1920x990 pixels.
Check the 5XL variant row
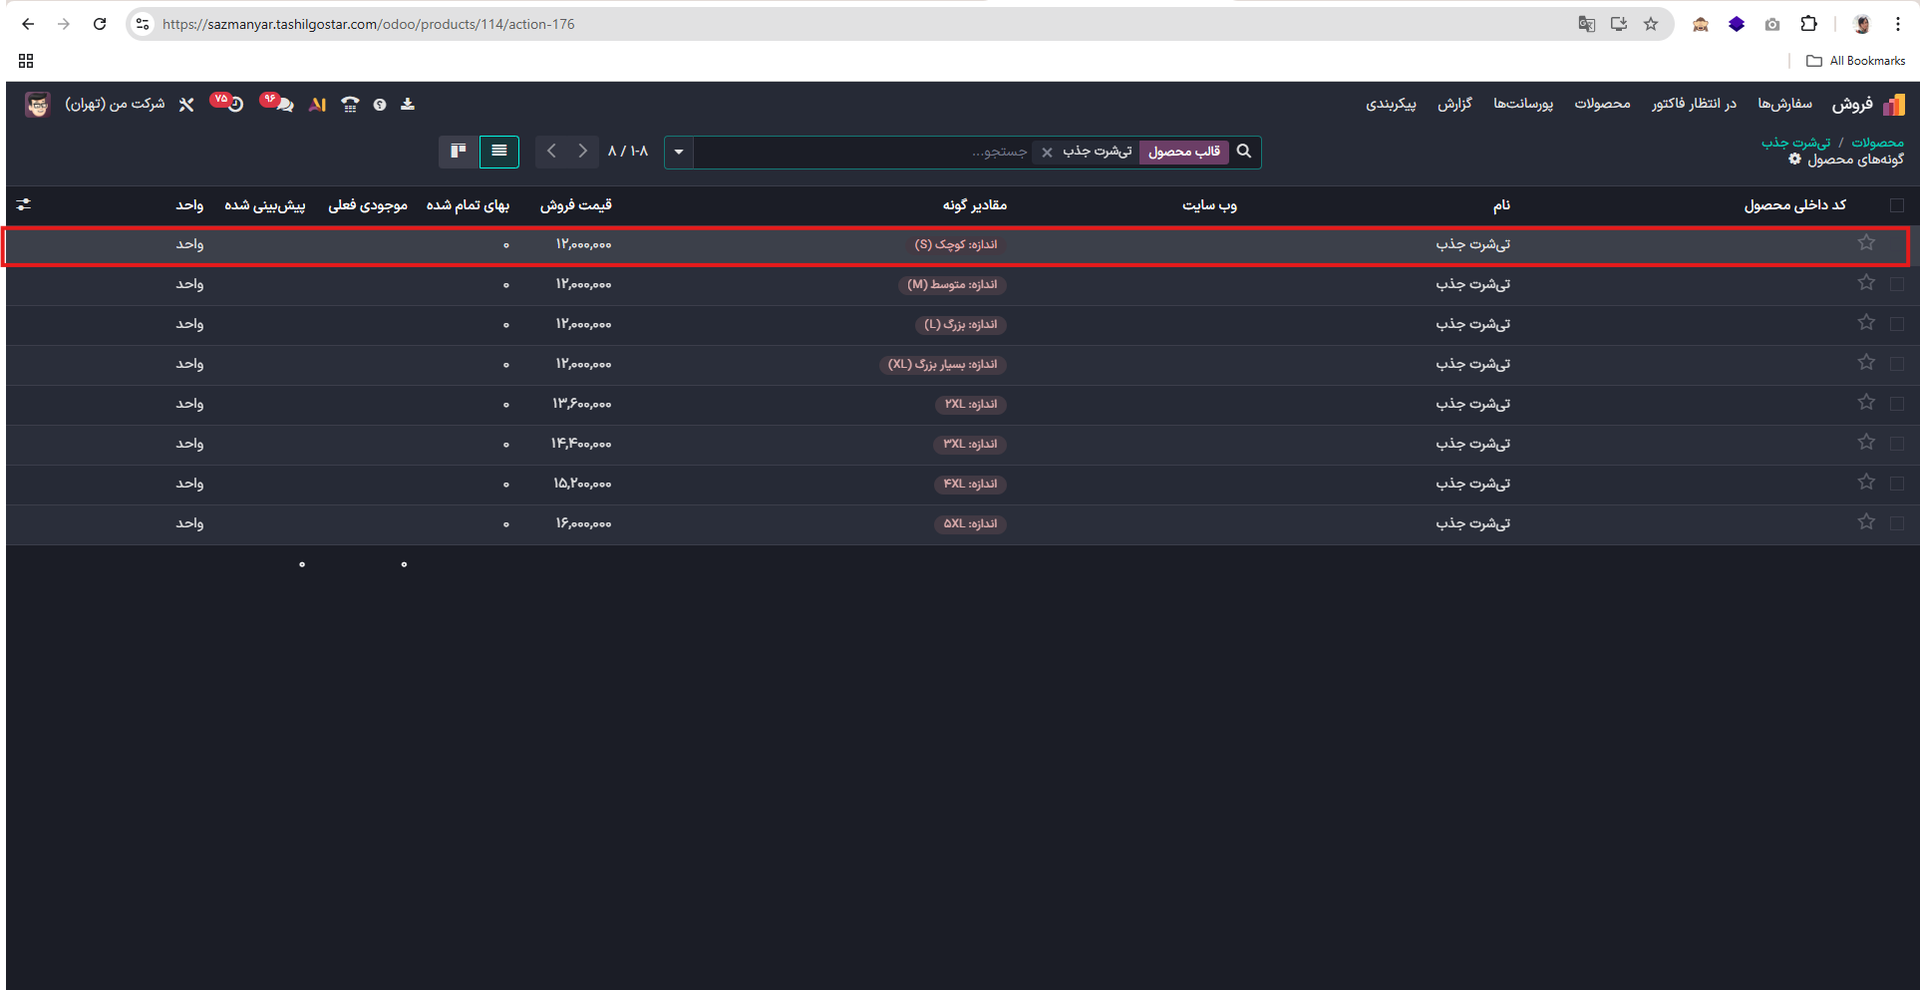coord(1897,524)
